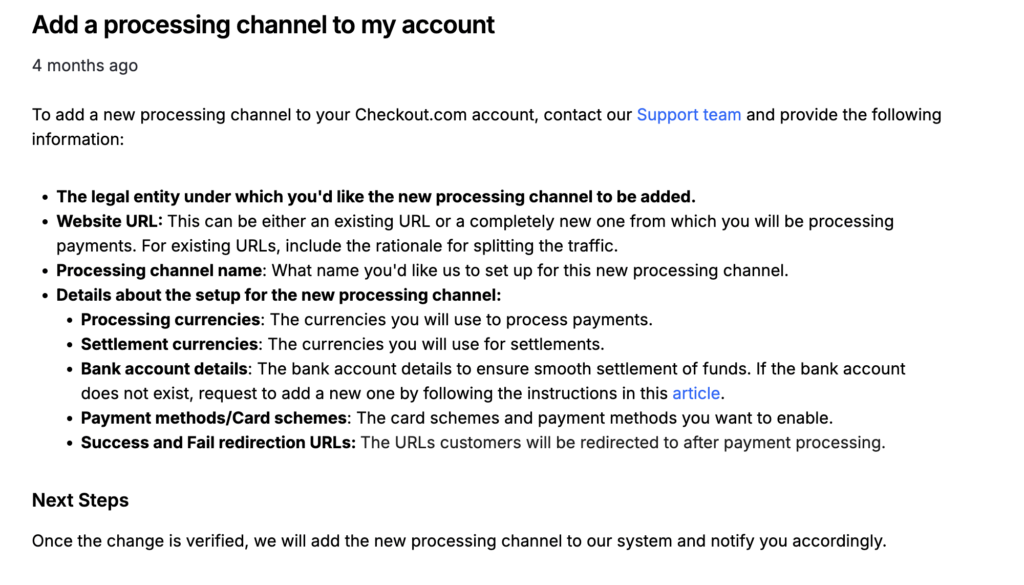Click the 'Processing channel name' bold label
Screen dimensions: 1024x585
tap(160, 270)
